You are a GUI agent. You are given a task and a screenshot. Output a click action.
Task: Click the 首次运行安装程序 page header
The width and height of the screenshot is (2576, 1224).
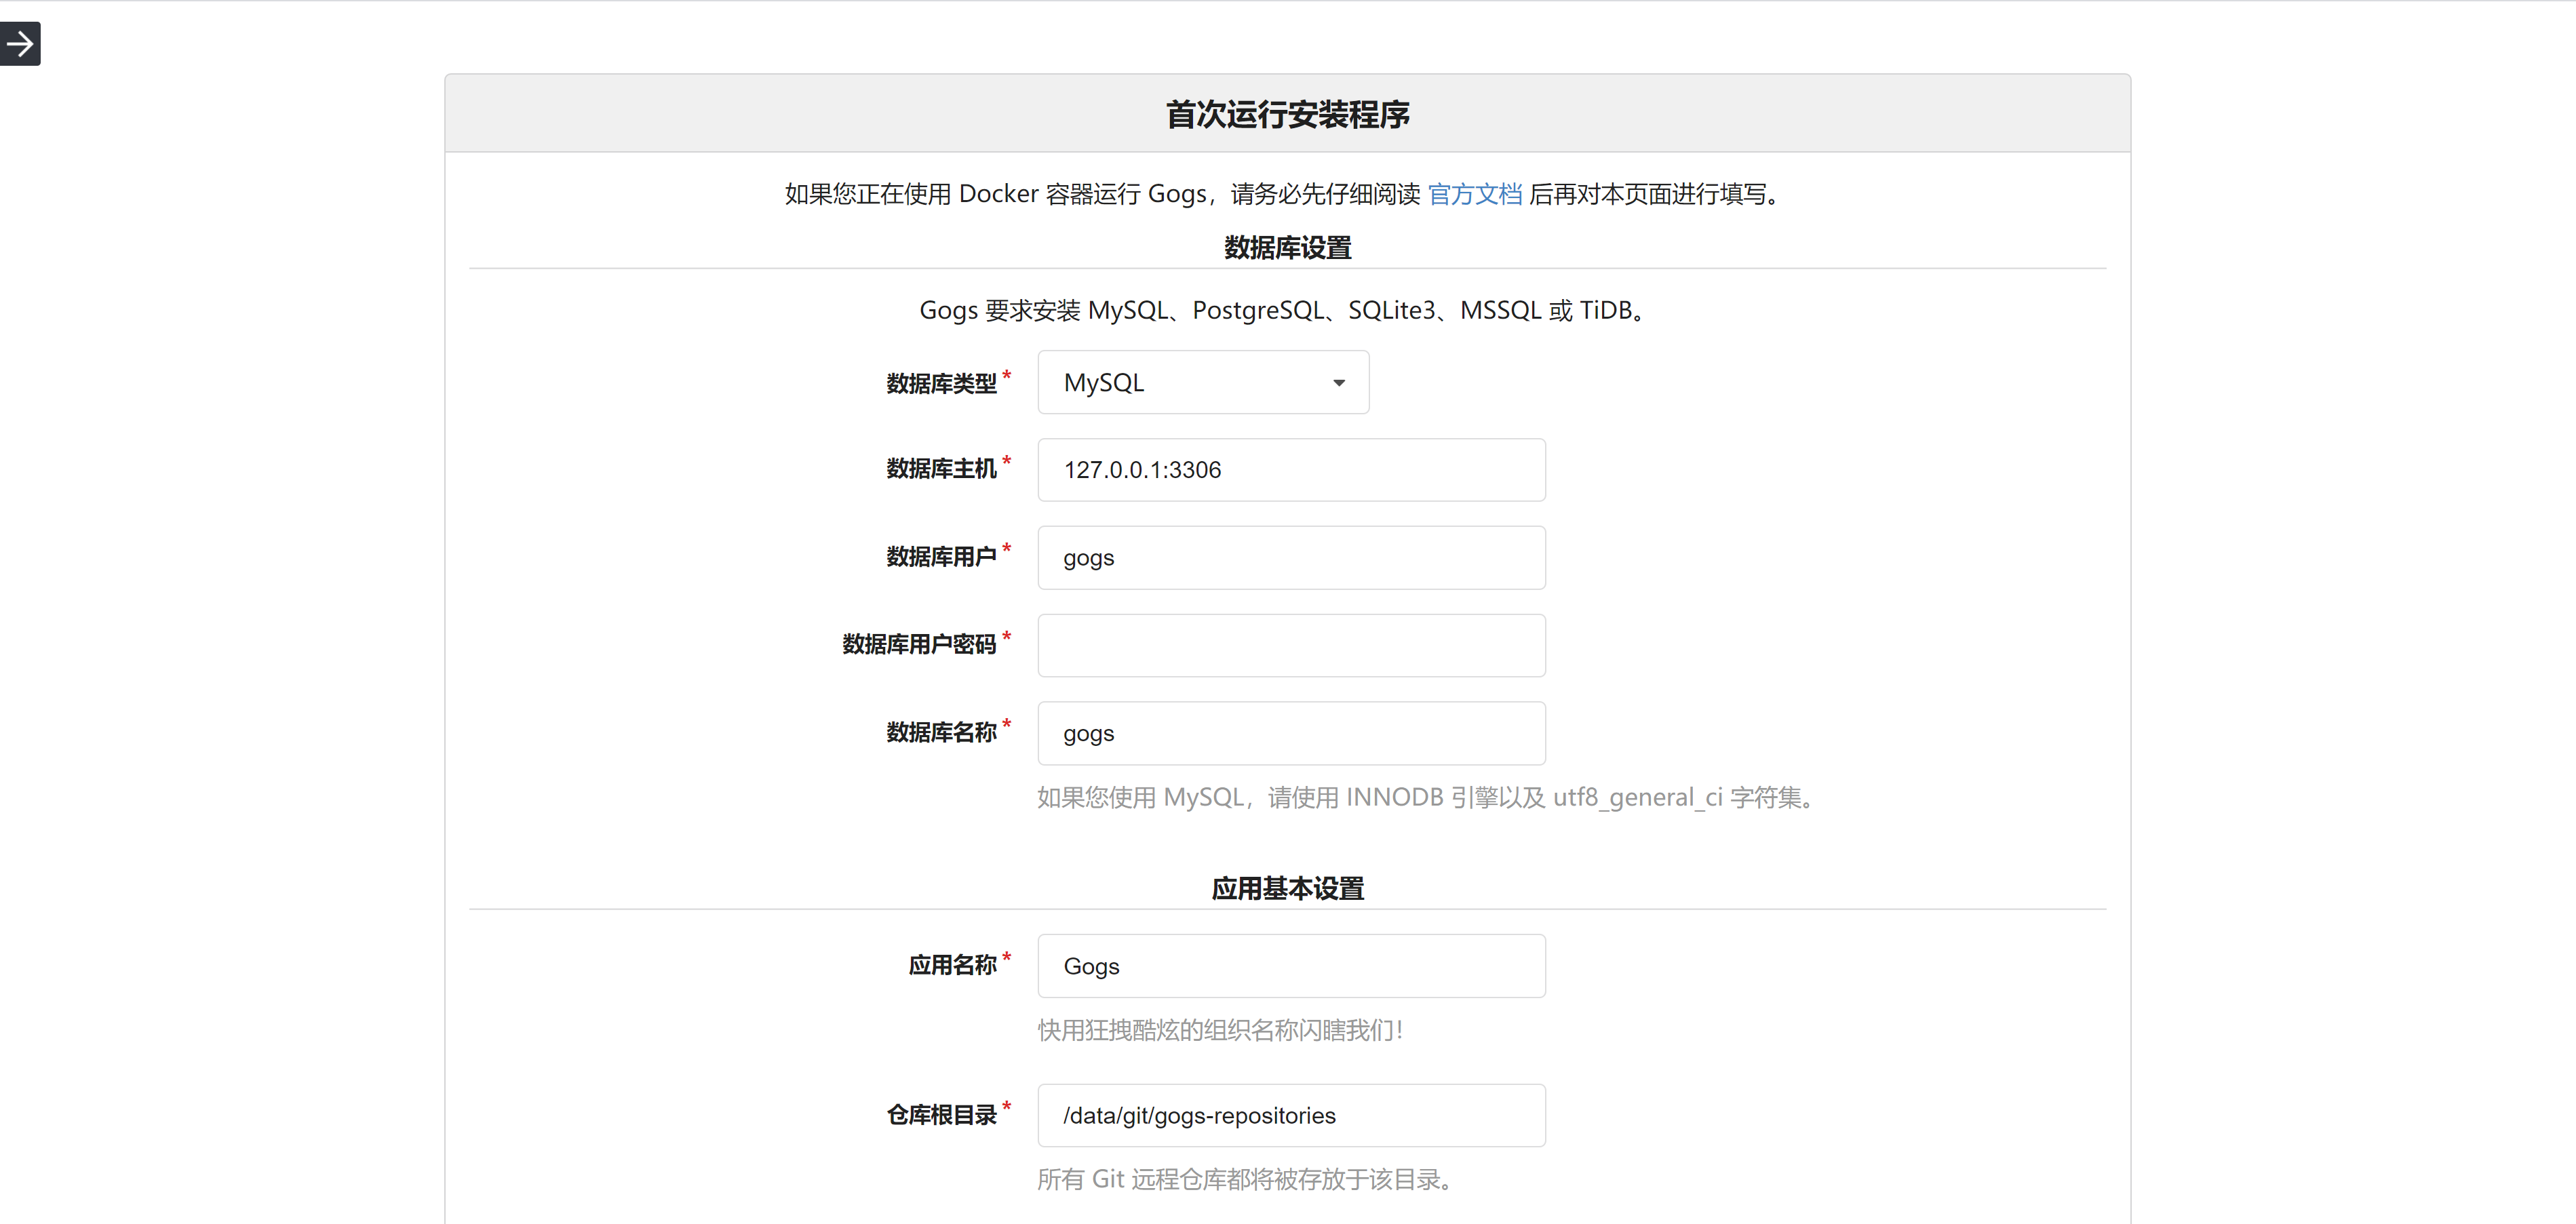pos(1287,115)
